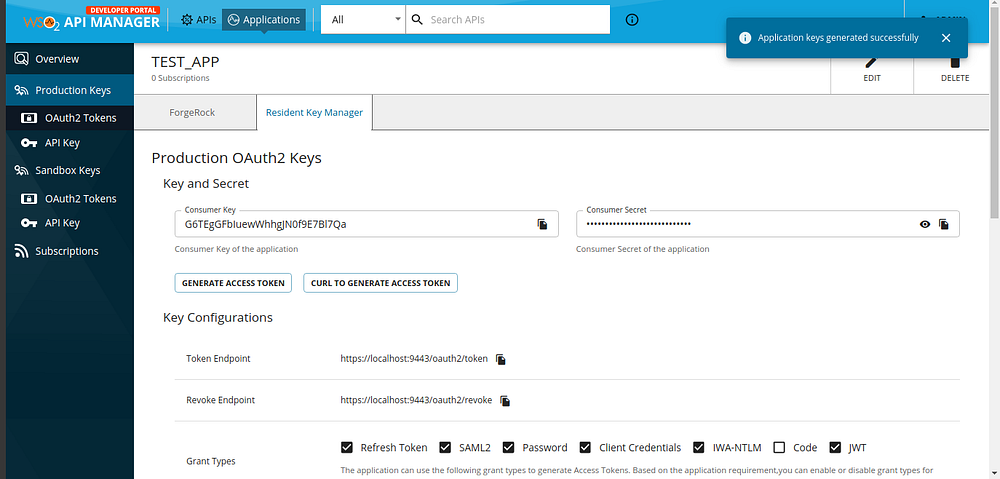Click the 0 Subscriptions text
This screenshot has height=479, width=1000.
[180, 78]
